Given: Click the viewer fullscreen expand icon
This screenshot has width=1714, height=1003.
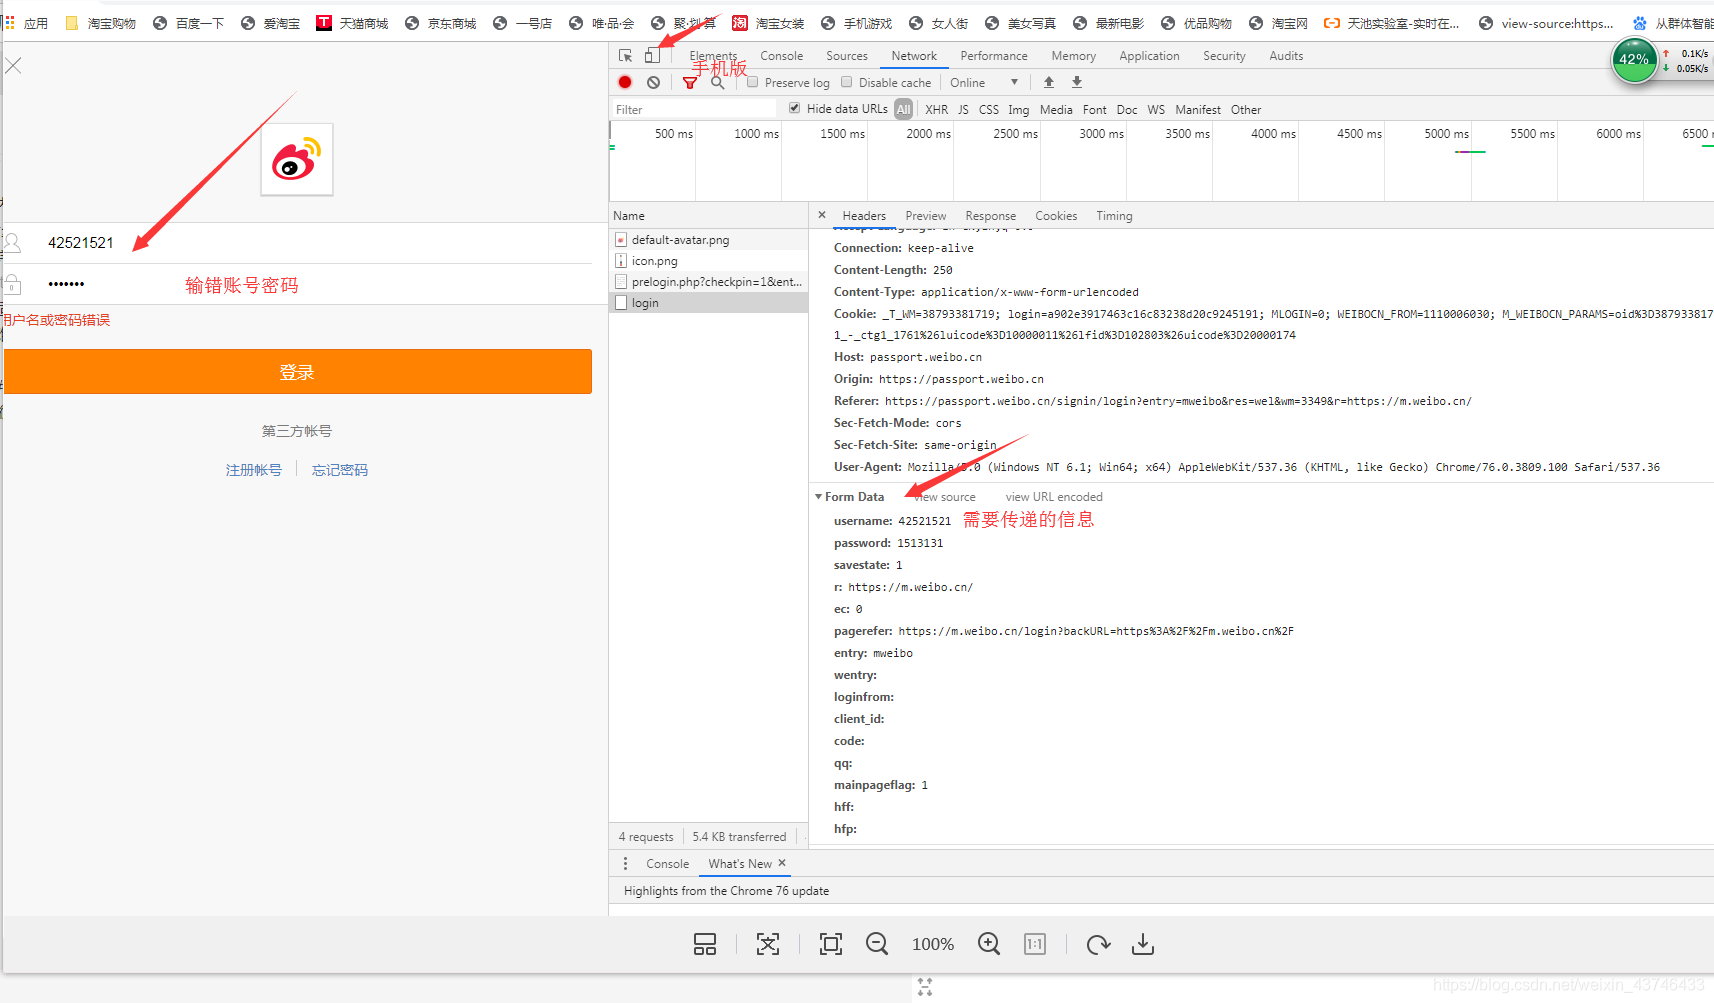Looking at the screenshot, I should (x=768, y=944).
